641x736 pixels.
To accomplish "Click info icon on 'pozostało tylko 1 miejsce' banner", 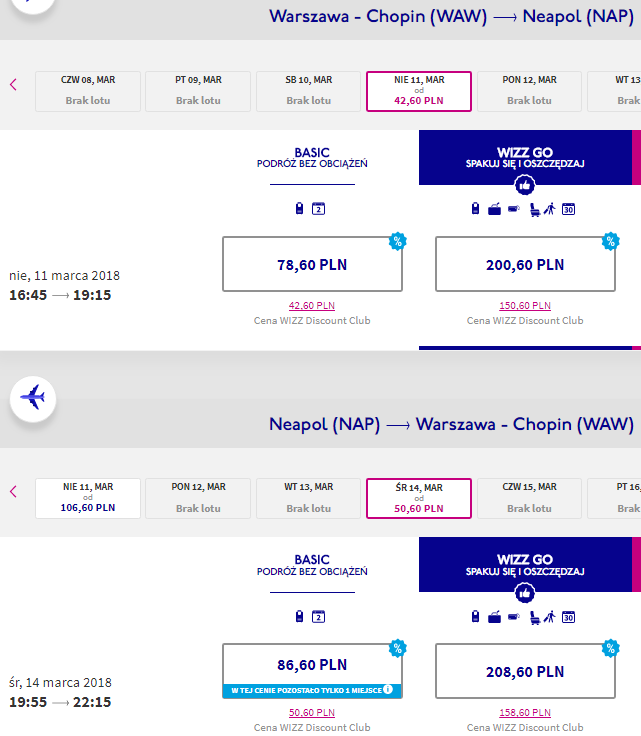I will tap(388, 689).
